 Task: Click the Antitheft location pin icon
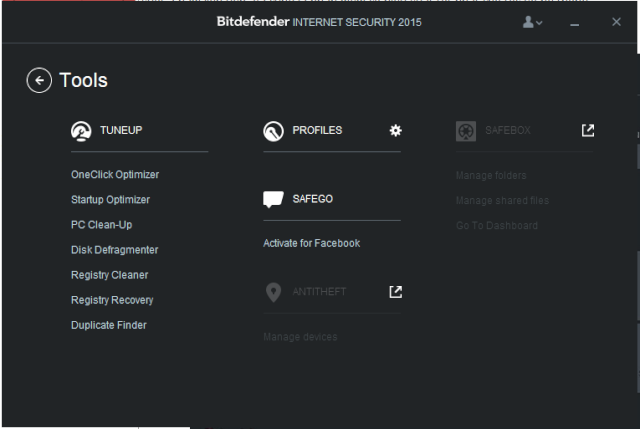[x=273, y=292]
